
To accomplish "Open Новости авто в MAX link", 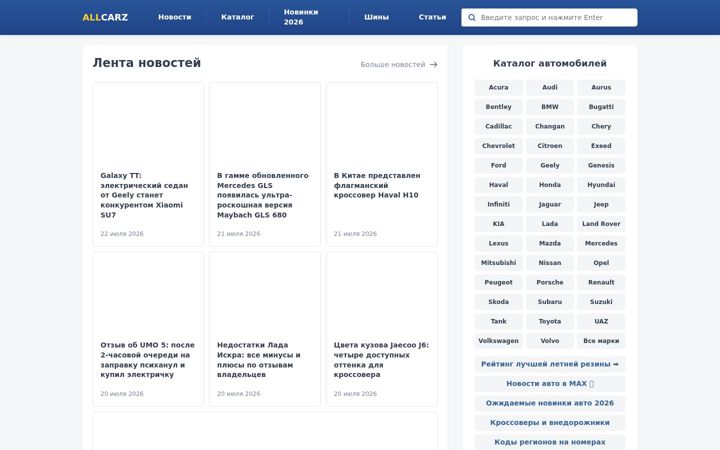I will click(x=550, y=384).
